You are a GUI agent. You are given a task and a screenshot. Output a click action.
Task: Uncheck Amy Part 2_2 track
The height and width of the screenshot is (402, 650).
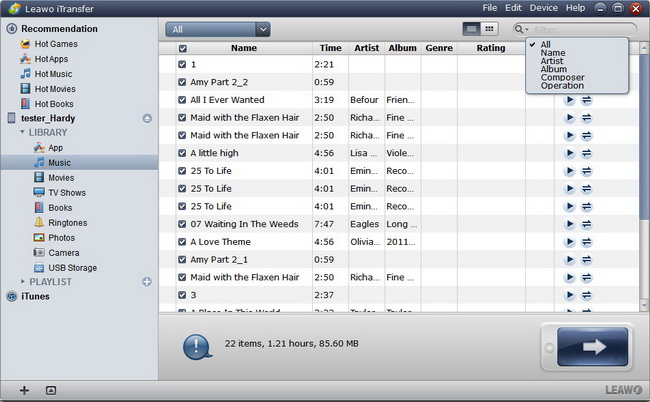[x=182, y=82]
